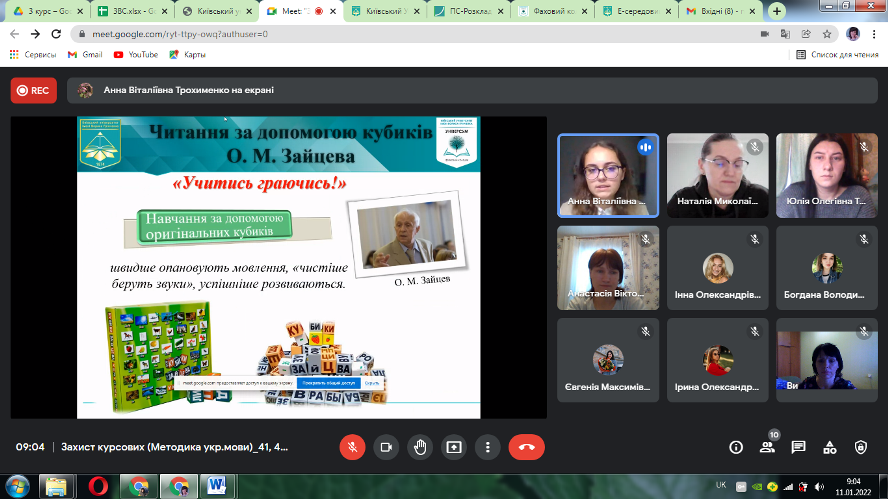Image resolution: width=888 pixels, height=499 pixels.
Task: Open the Chrome profile avatar
Action: 853,34
